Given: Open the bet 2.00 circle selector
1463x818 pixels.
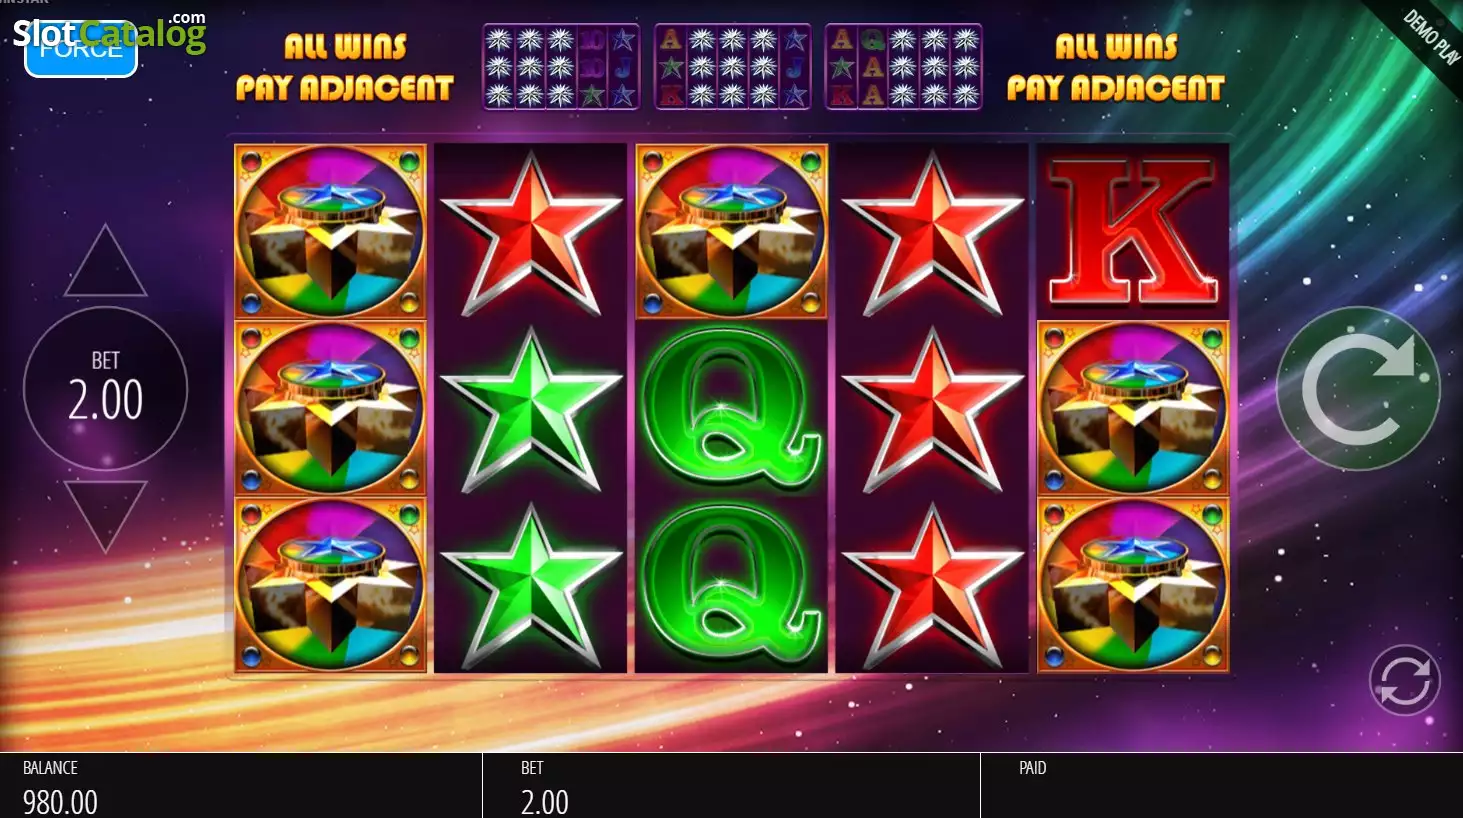Looking at the screenshot, I should pos(105,388).
